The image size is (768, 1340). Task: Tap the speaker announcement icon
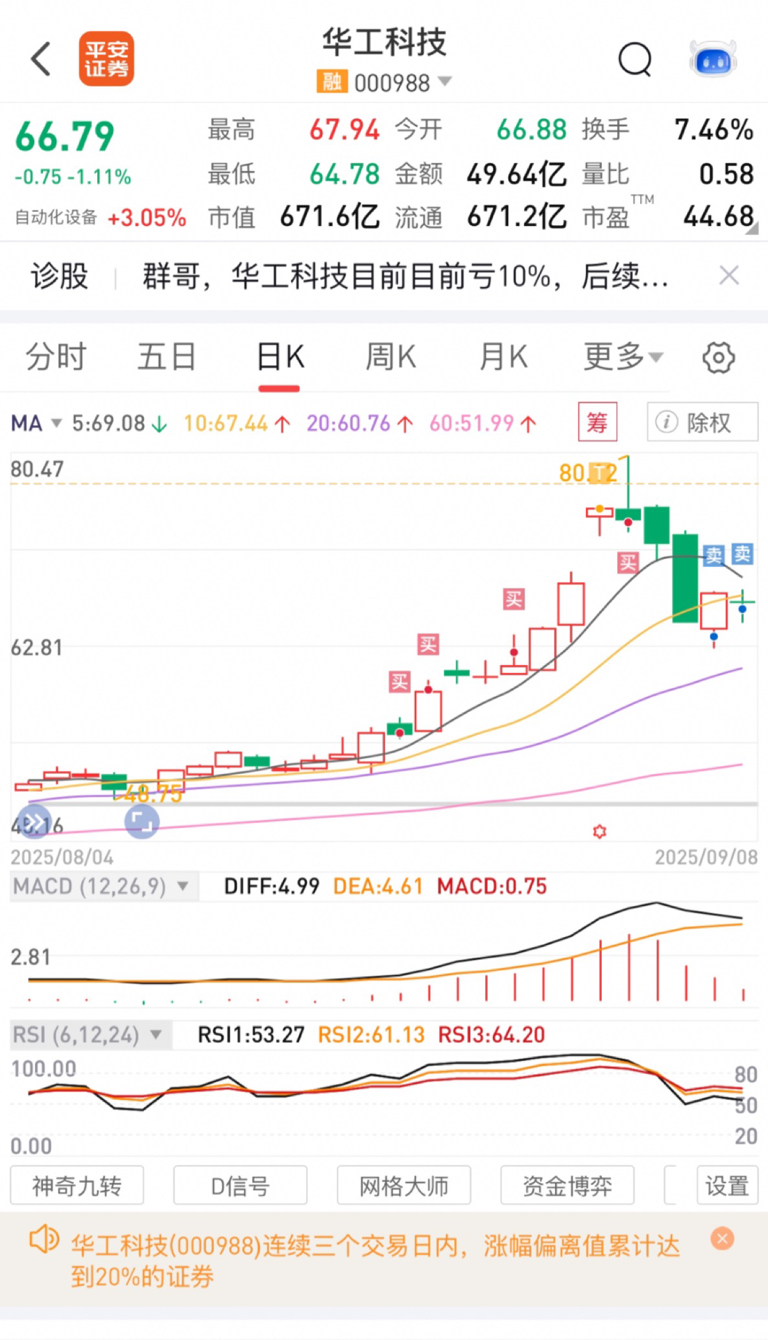(x=44, y=1241)
